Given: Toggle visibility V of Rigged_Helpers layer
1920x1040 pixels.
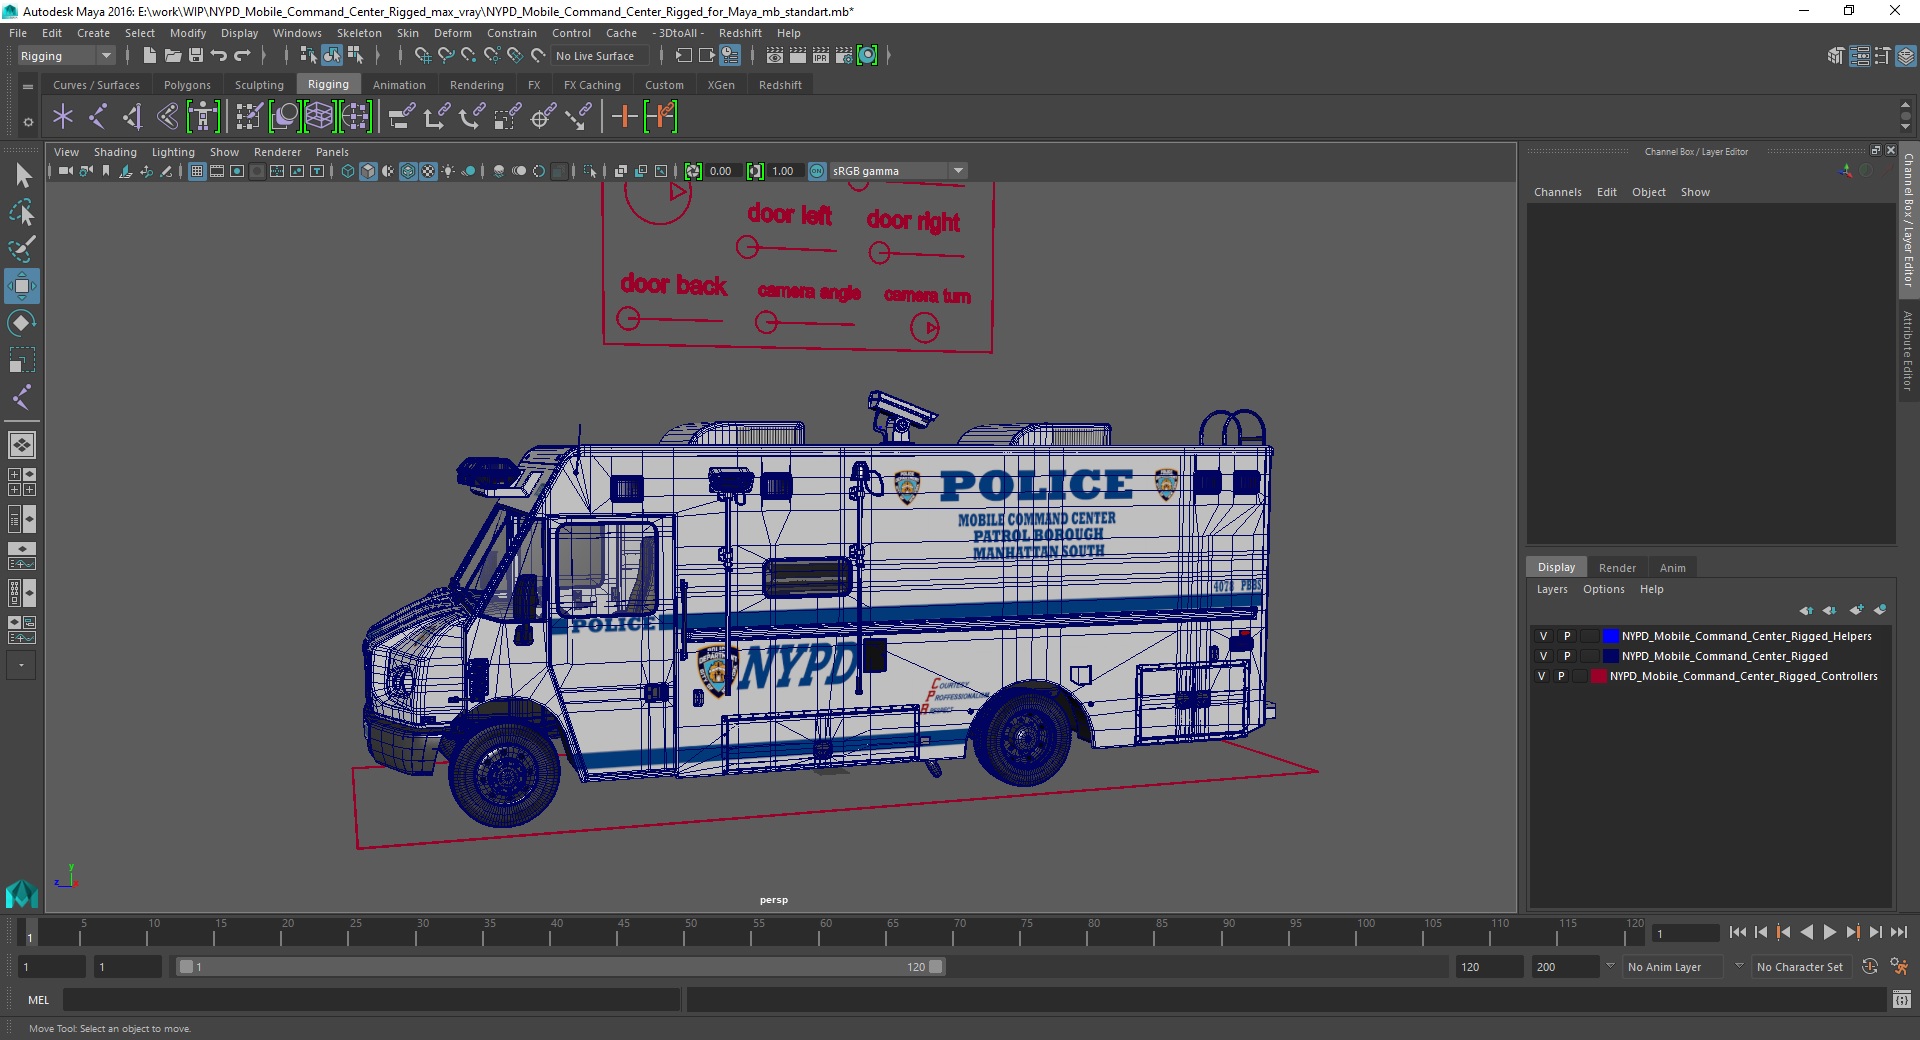Looking at the screenshot, I should tap(1543, 636).
